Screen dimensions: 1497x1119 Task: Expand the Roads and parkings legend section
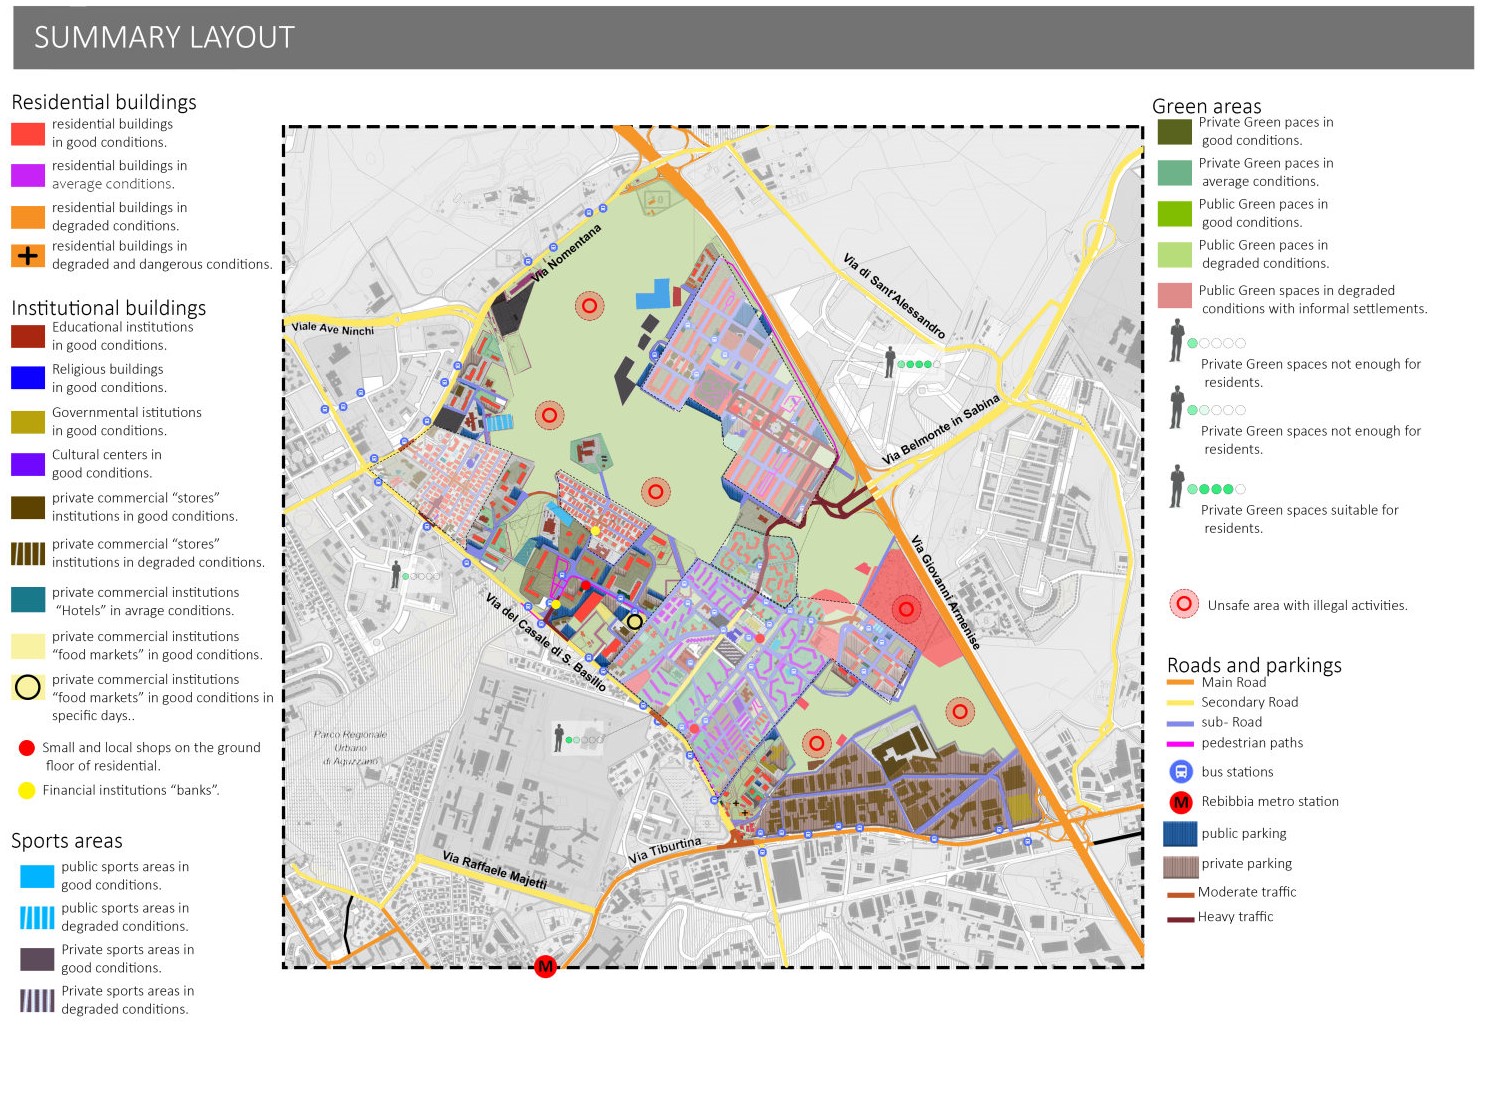1254,664
